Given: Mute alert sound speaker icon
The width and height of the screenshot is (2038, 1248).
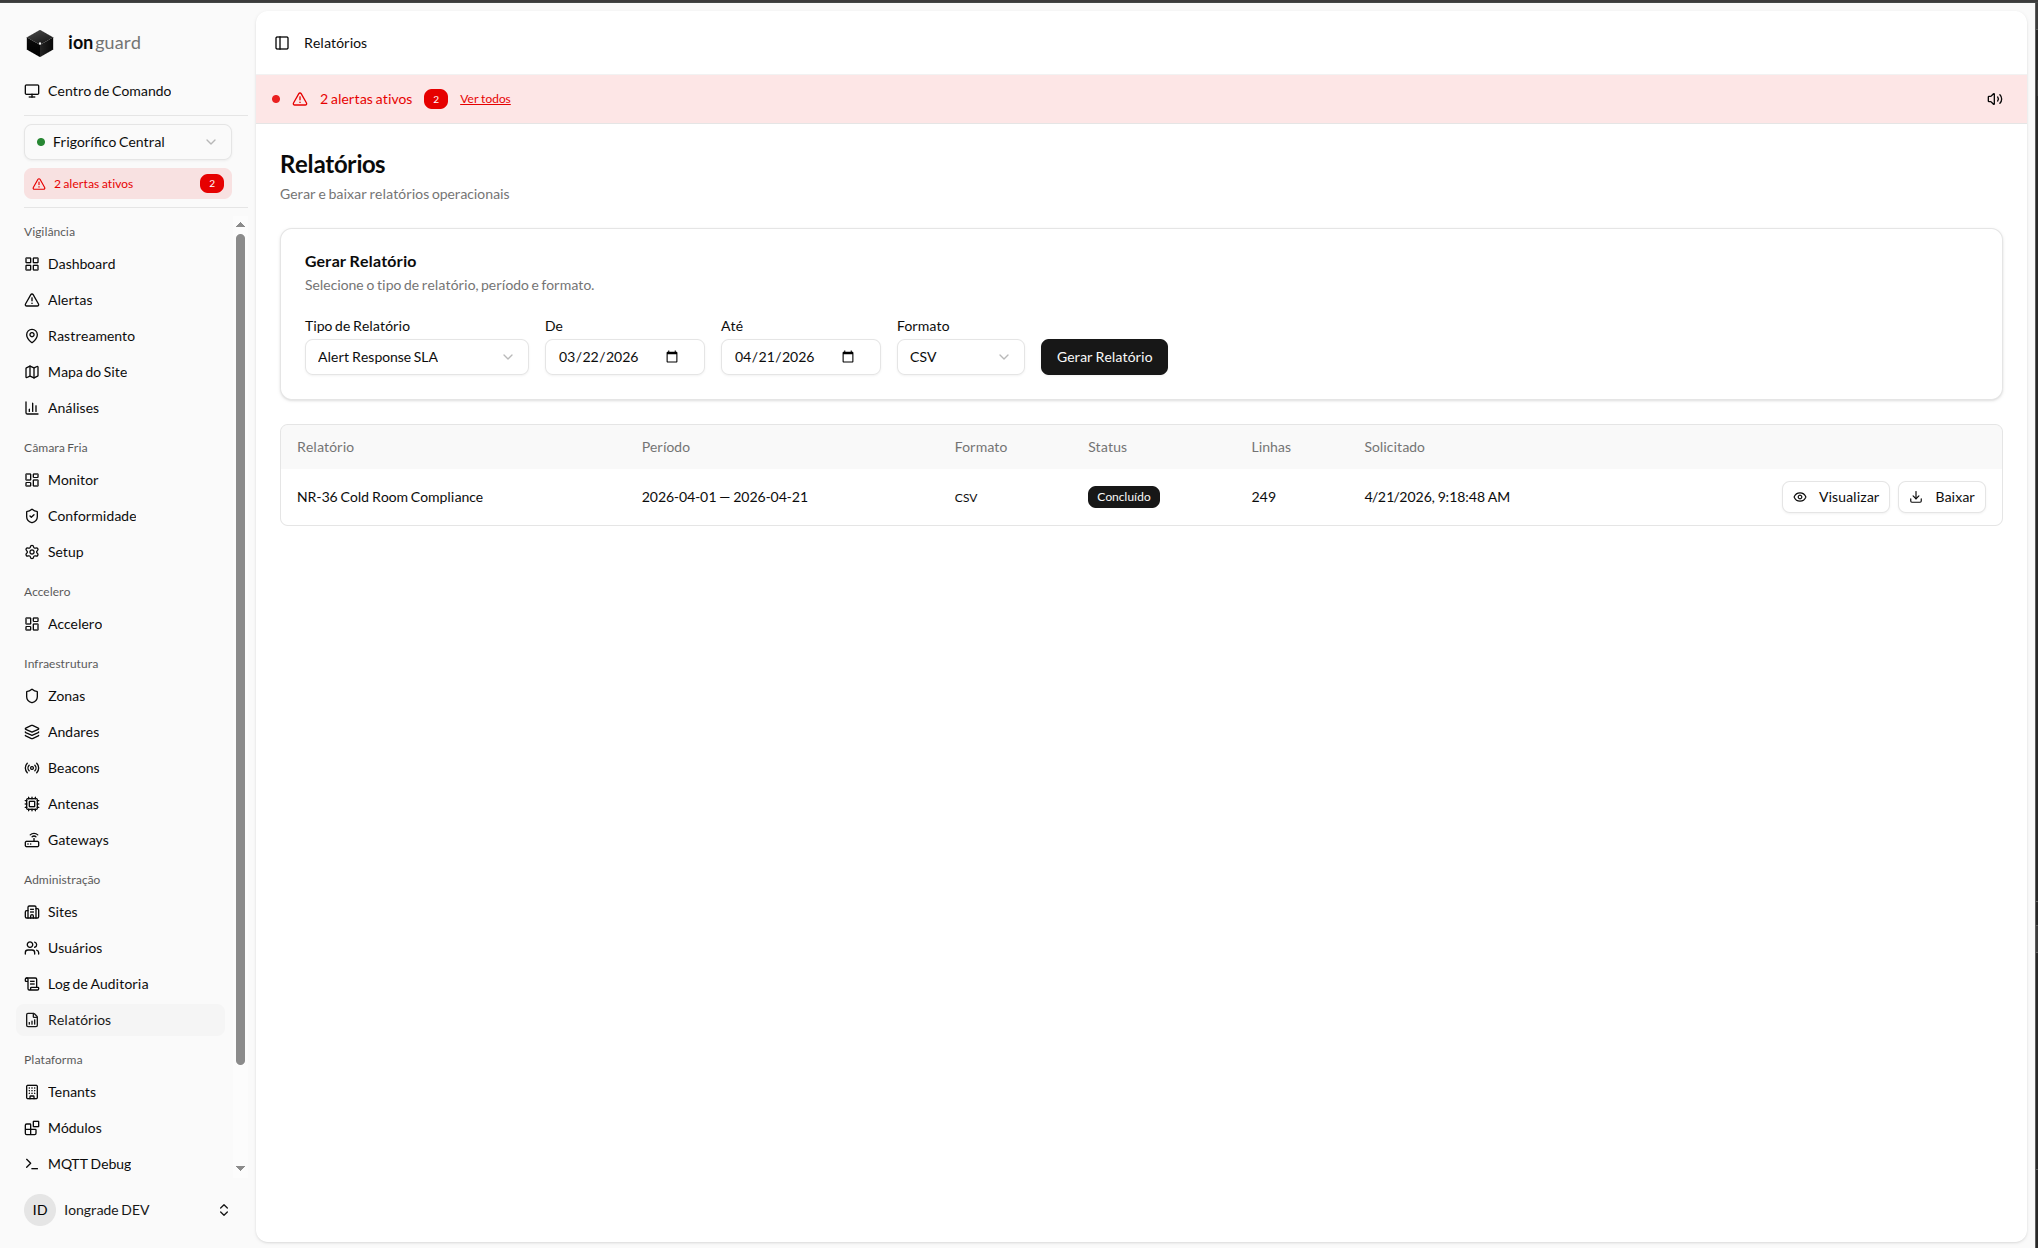Looking at the screenshot, I should [x=1994, y=99].
